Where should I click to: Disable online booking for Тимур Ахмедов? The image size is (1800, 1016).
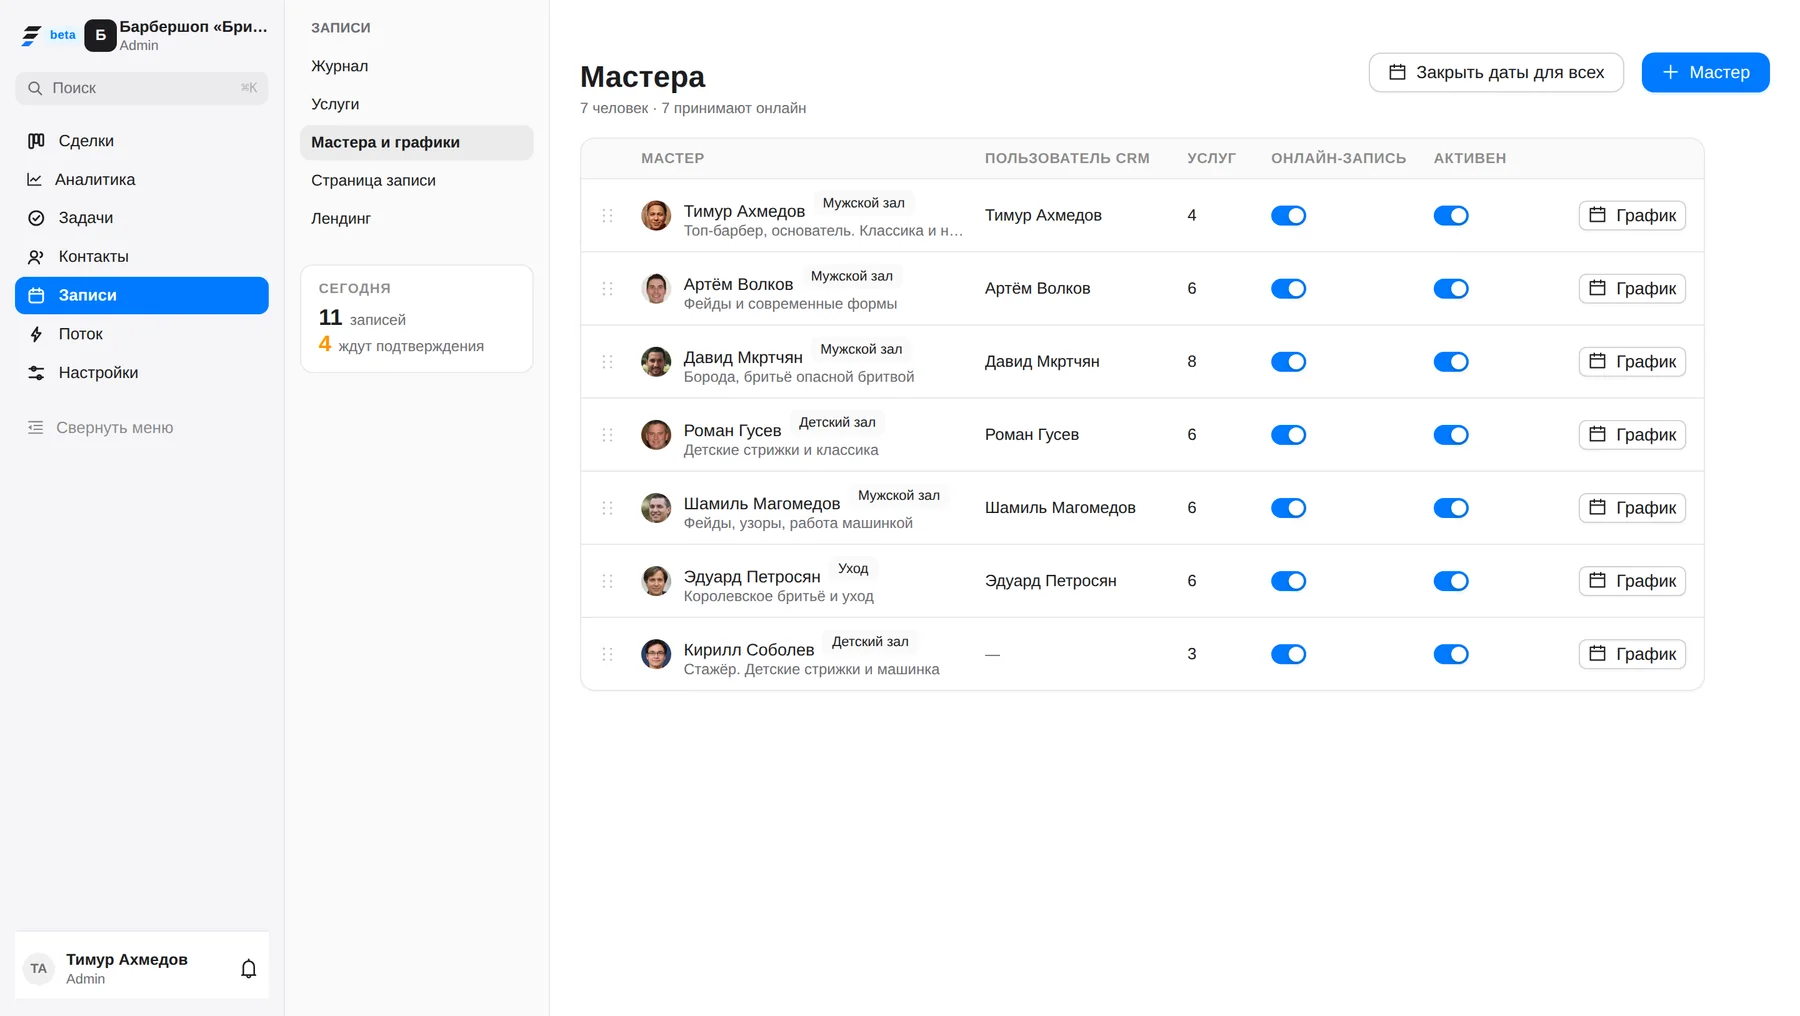pyautogui.click(x=1288, y=215)
